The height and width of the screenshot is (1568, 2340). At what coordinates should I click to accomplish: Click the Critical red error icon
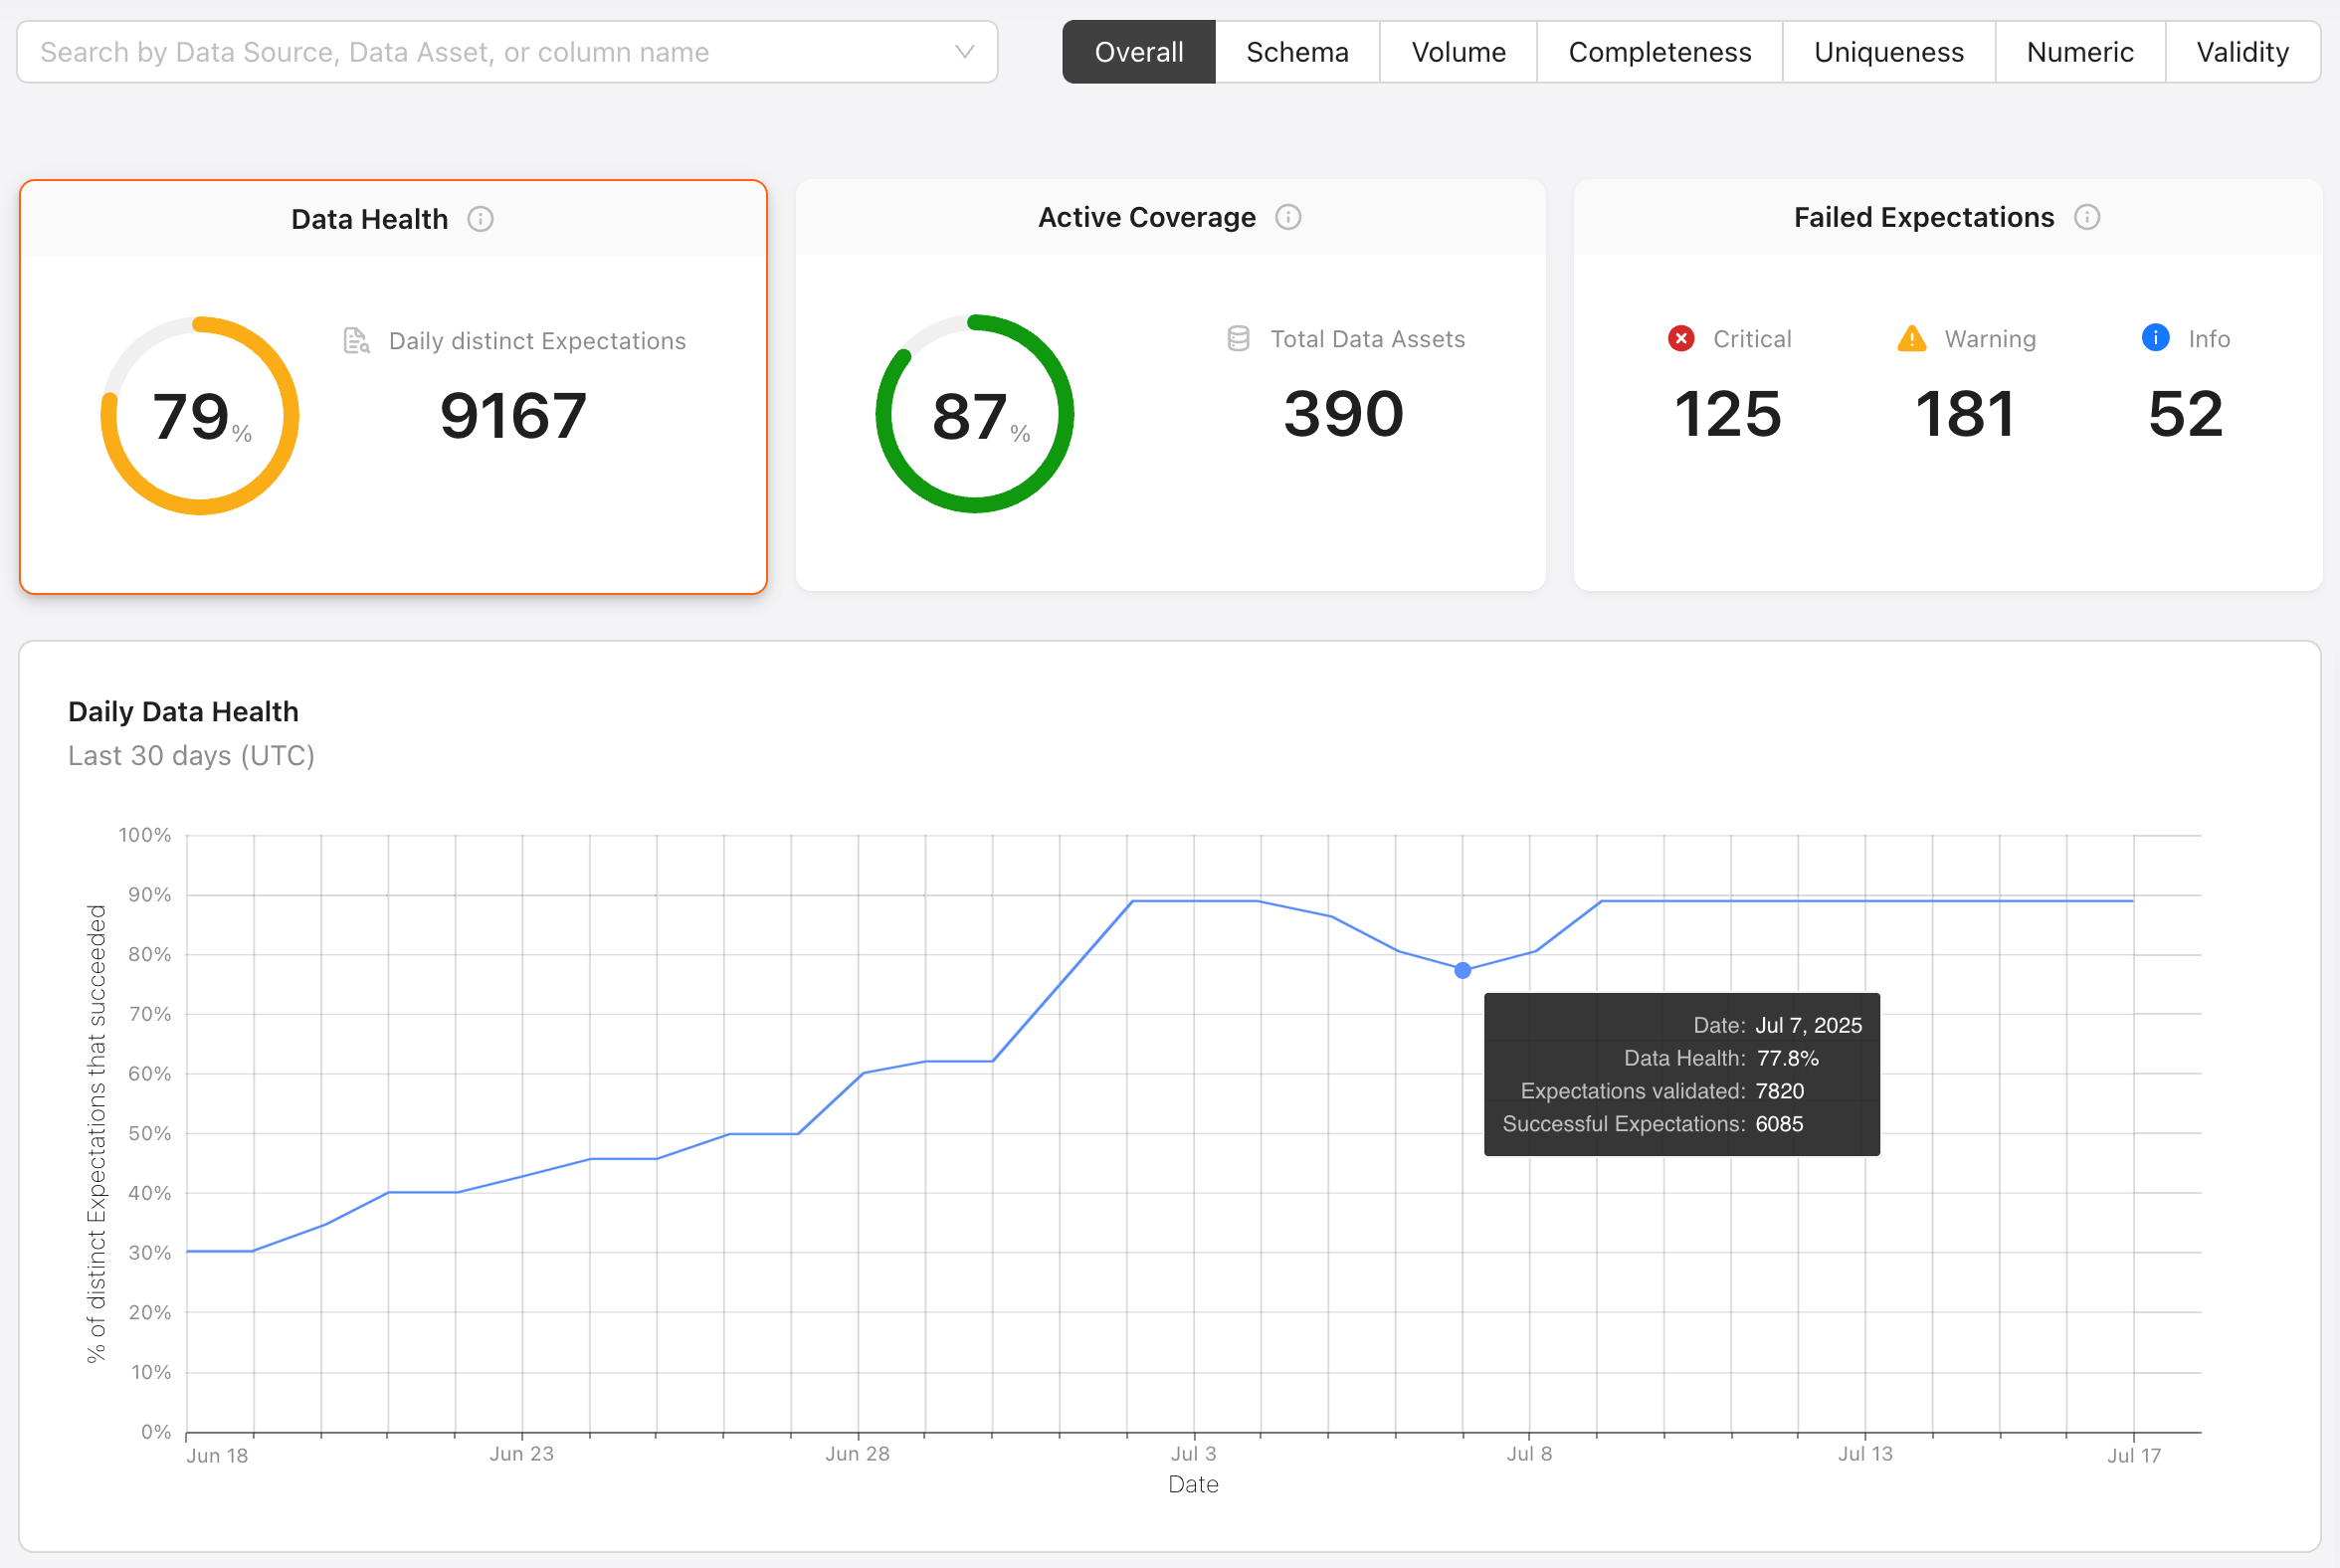pos(1682,338)
